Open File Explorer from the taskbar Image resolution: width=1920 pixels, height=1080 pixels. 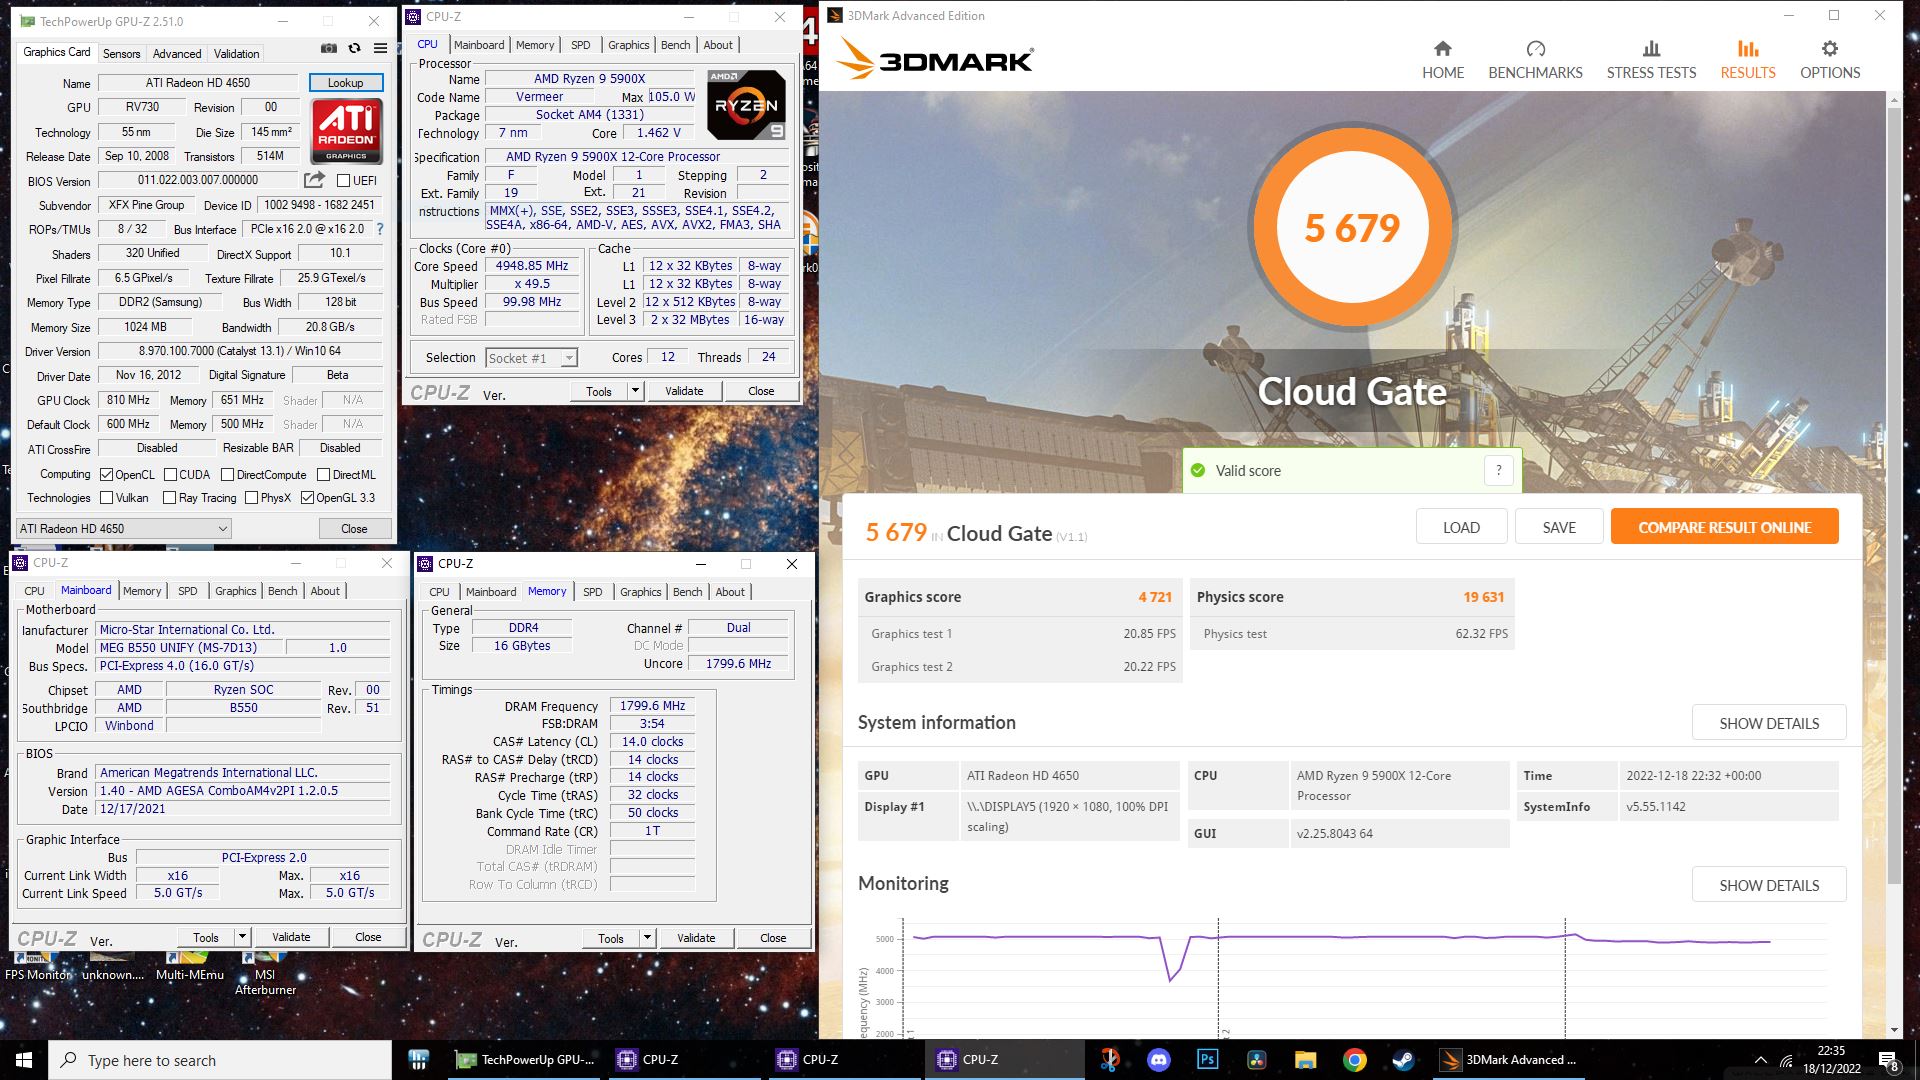1305,1060
